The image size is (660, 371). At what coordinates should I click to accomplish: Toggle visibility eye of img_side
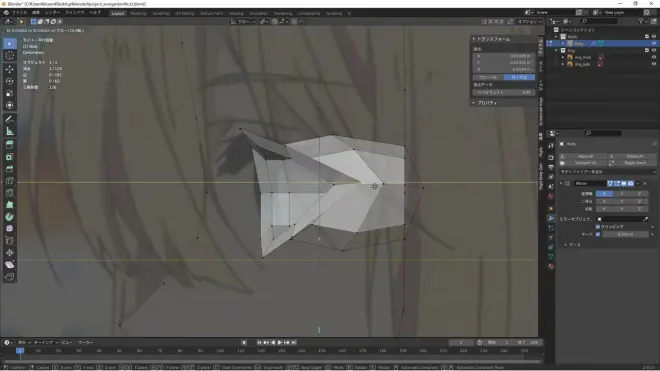click(654, 64)
